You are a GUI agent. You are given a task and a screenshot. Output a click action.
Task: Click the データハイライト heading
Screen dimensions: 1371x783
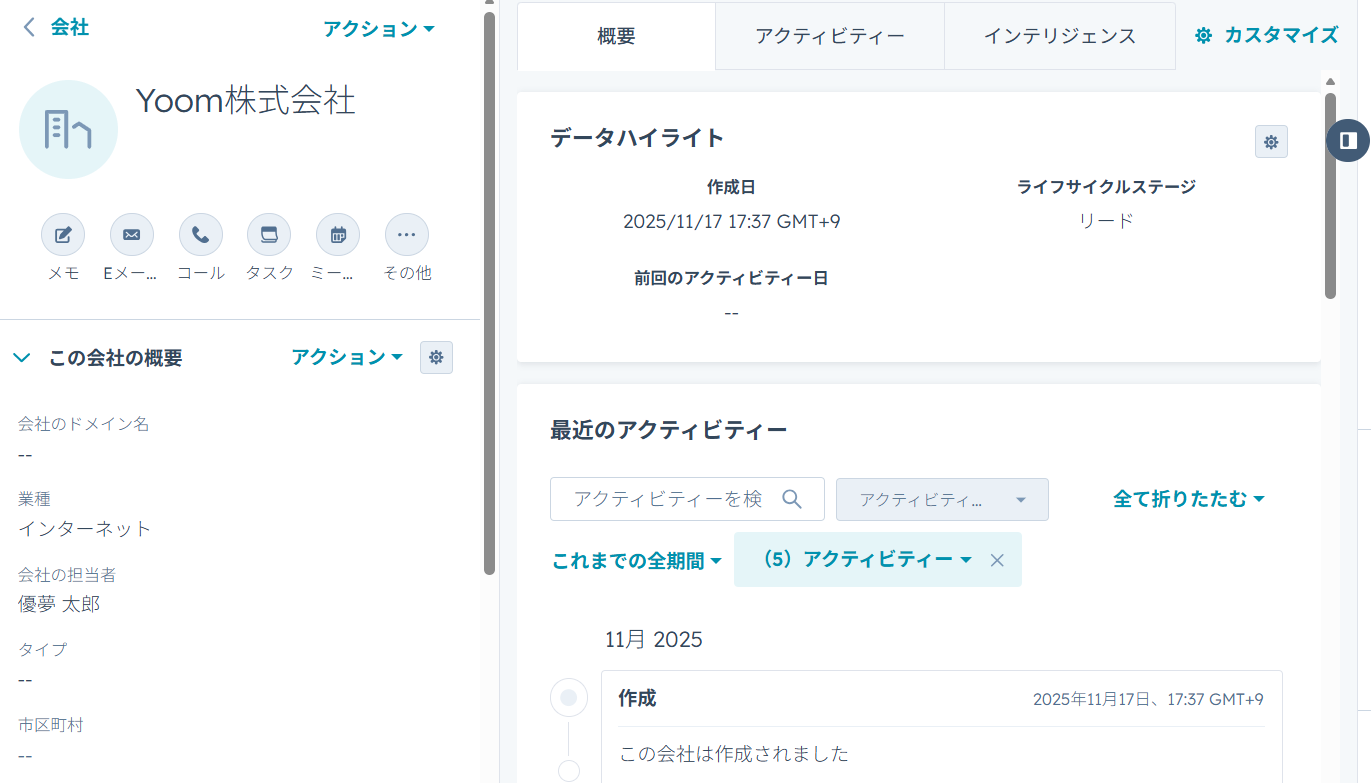tap(637, 138)
